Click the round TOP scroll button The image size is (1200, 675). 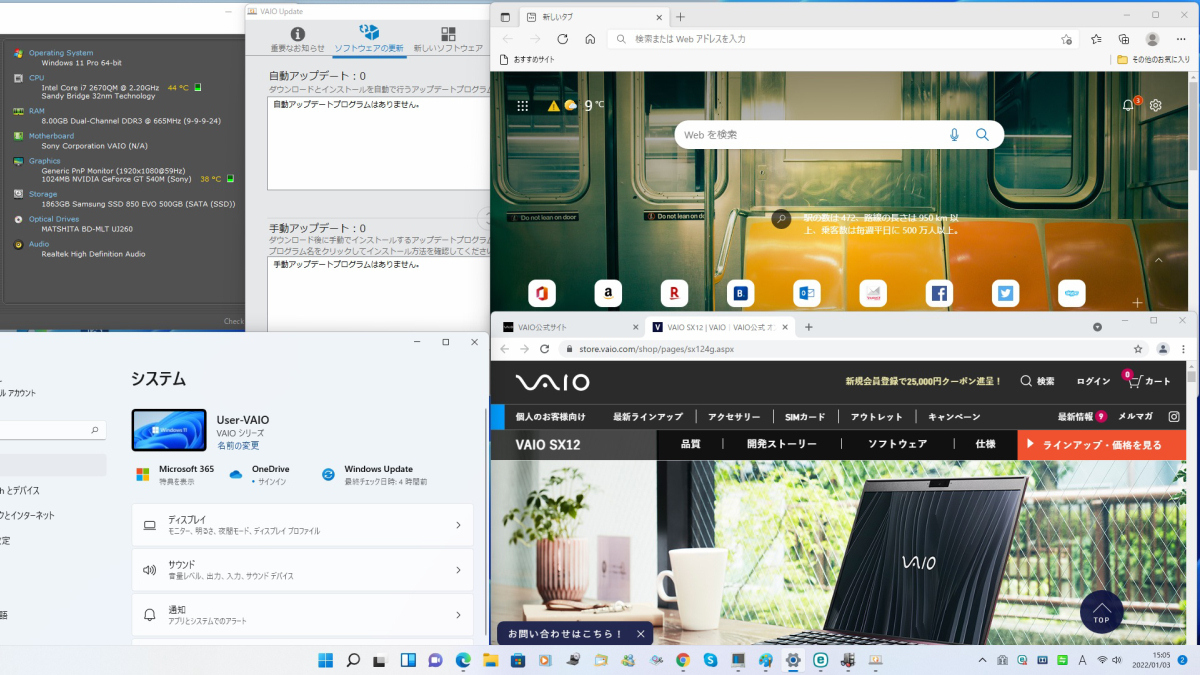coord(1101,612)
